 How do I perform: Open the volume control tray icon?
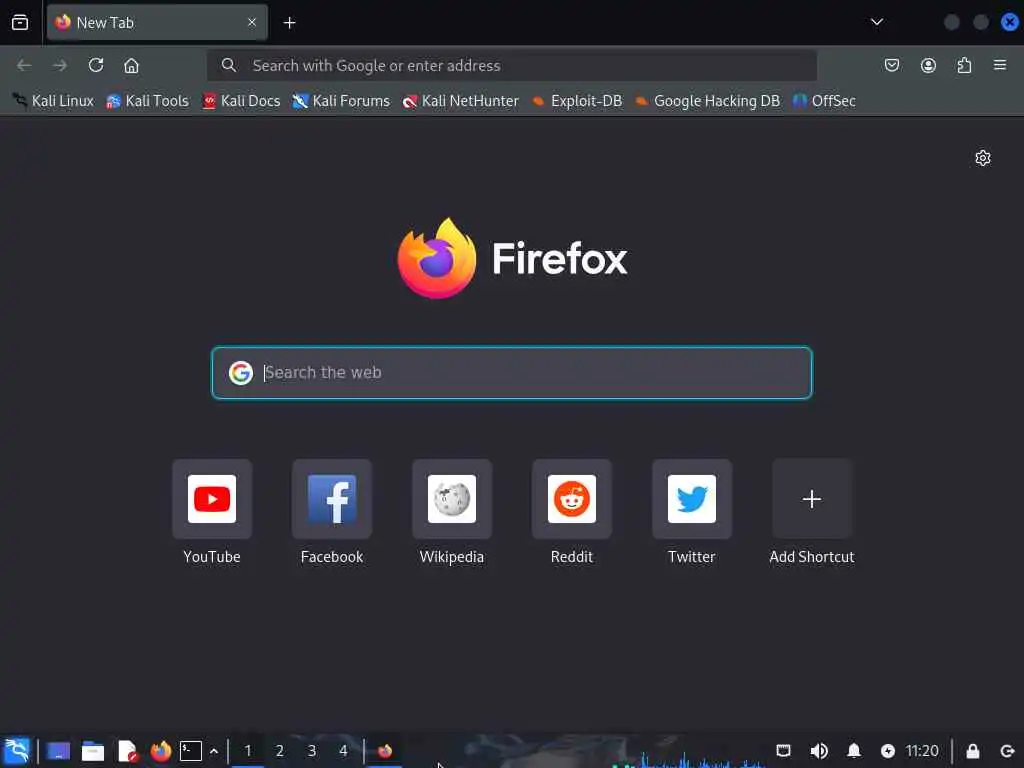click(x=819, y=751)
